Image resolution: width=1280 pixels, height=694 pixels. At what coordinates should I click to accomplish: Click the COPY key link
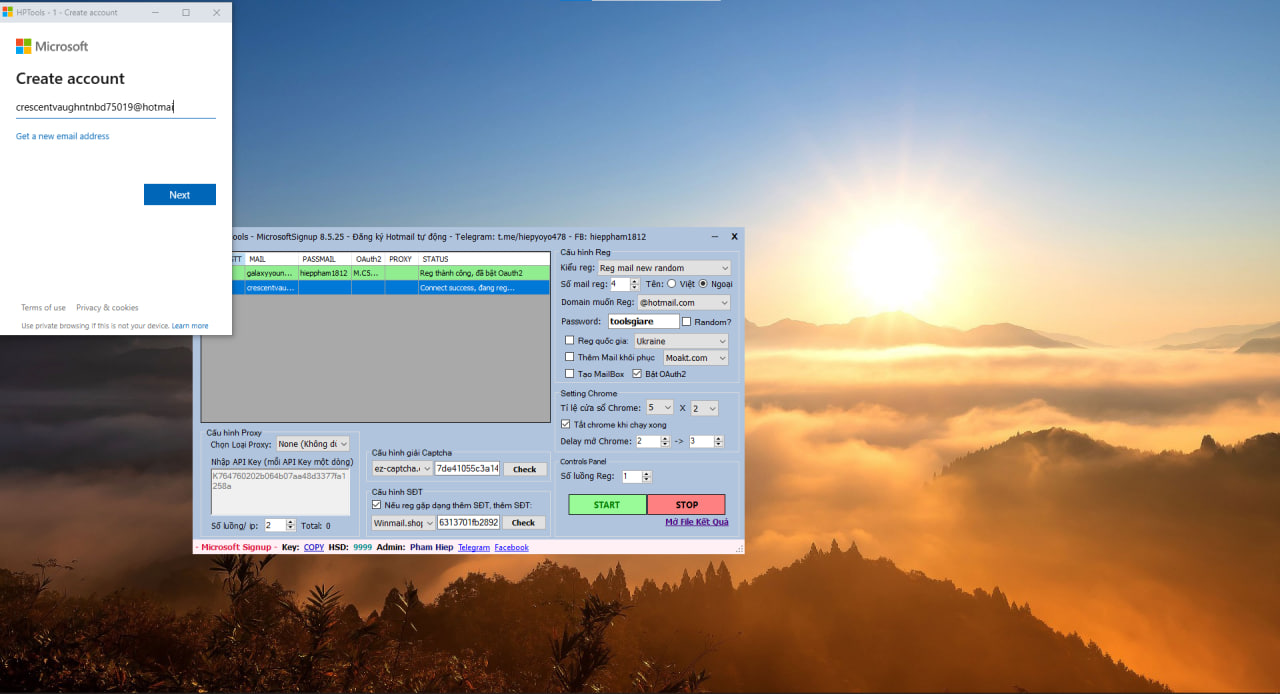point(314,547)
